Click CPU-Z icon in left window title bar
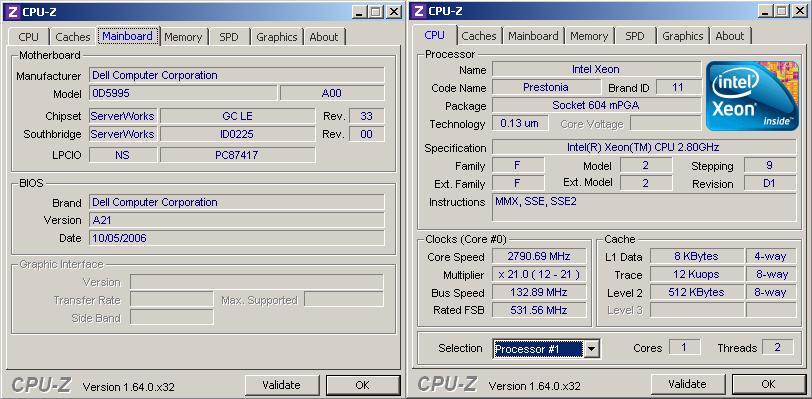812x399 pixels. pyautogui.click(x=13, y=11)
